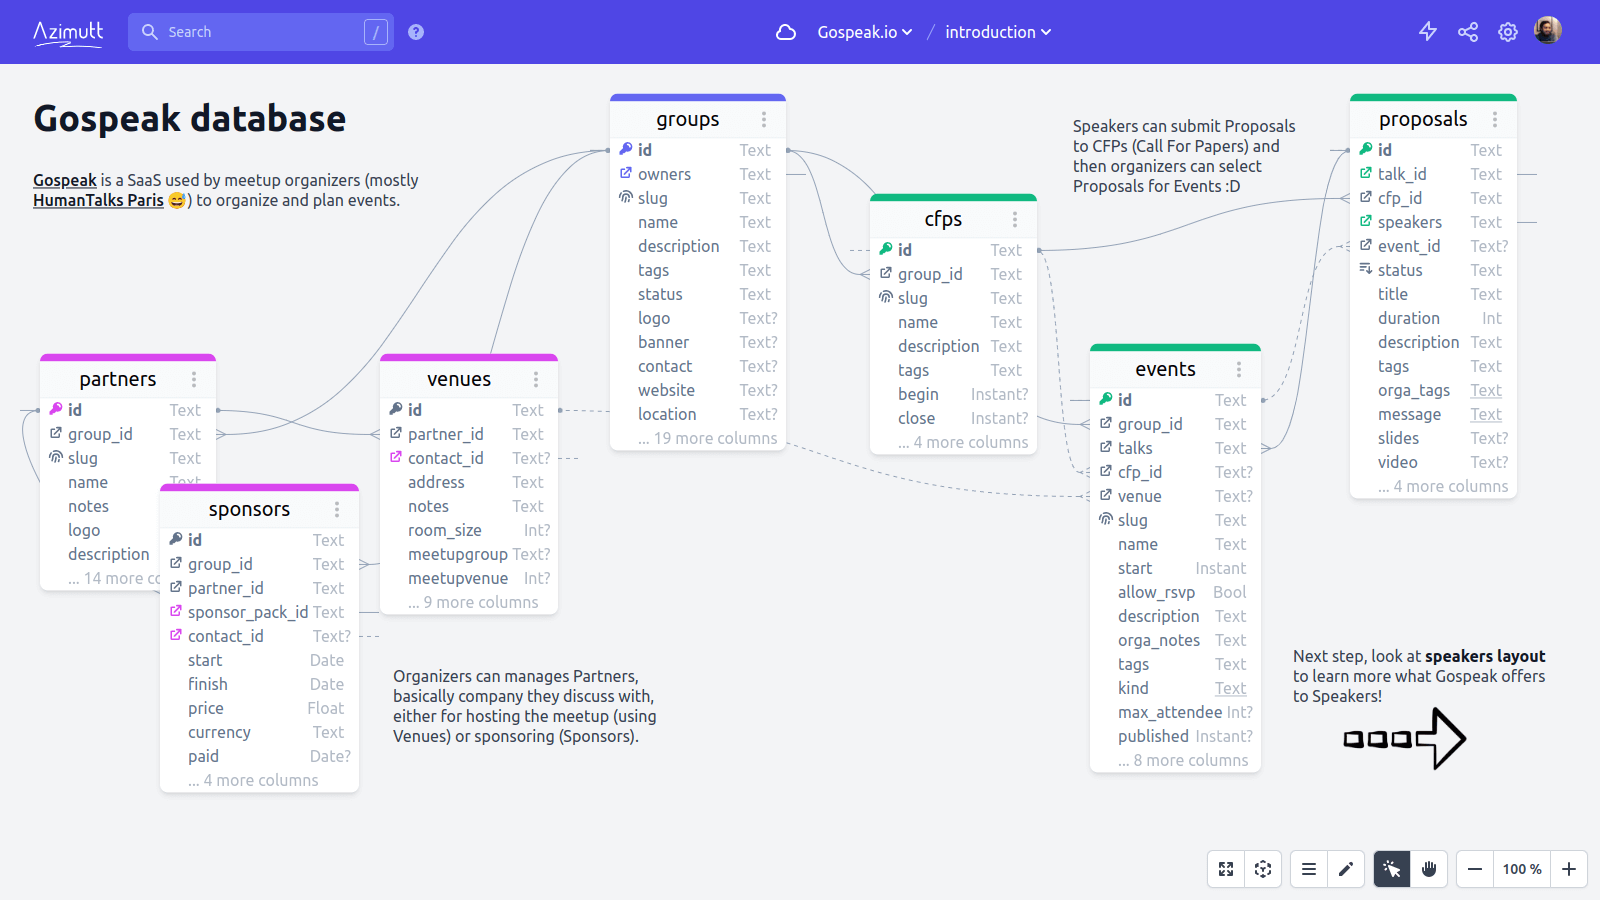The width and height of the screenshot is (1600, 900).
Task: Open the partners table kebab menu
Action: [x=194, y=379]
